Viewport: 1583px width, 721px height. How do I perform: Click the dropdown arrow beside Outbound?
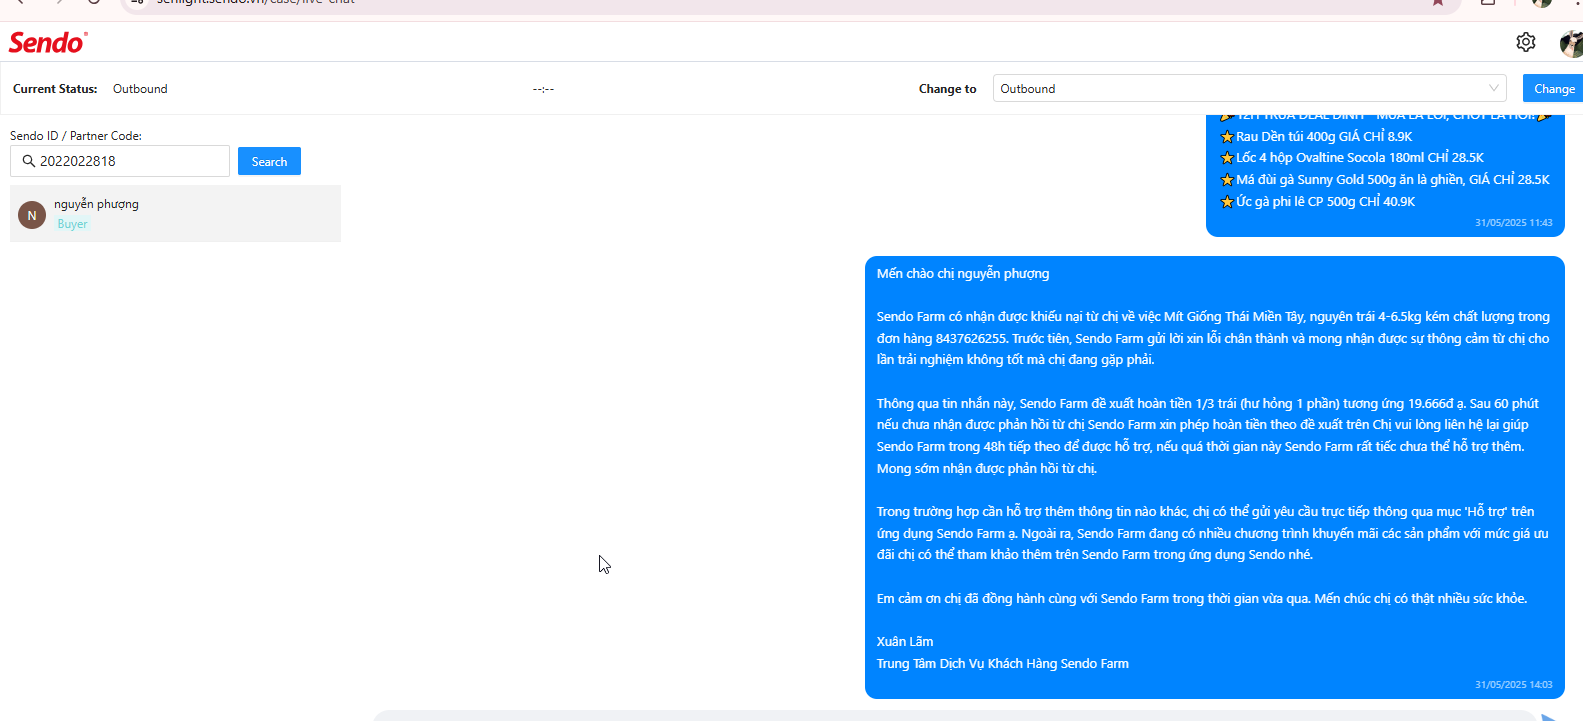pos(1494,89)
